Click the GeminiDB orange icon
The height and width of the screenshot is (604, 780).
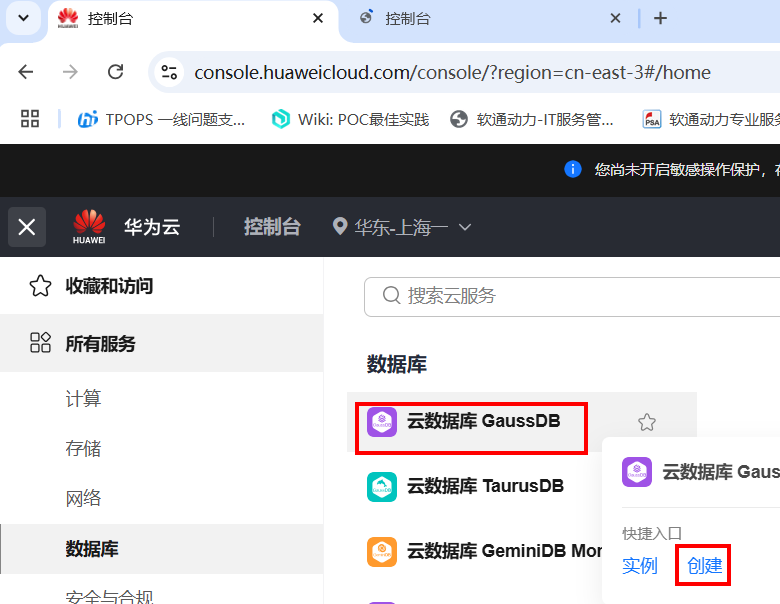click(x=382, y=552)
